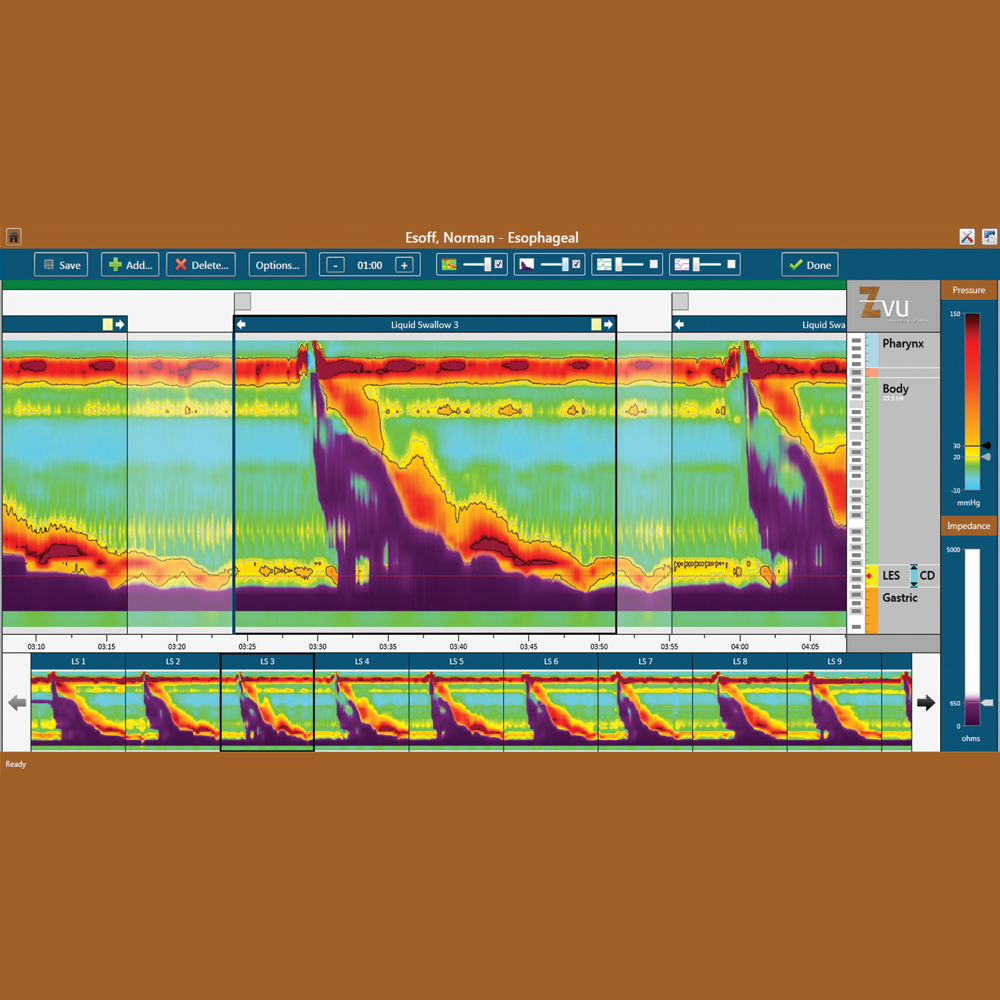Select the LS 5 swallow thumbnail
The image size is (1000, 1000).
pyautogui.click(x=455, y=700)
